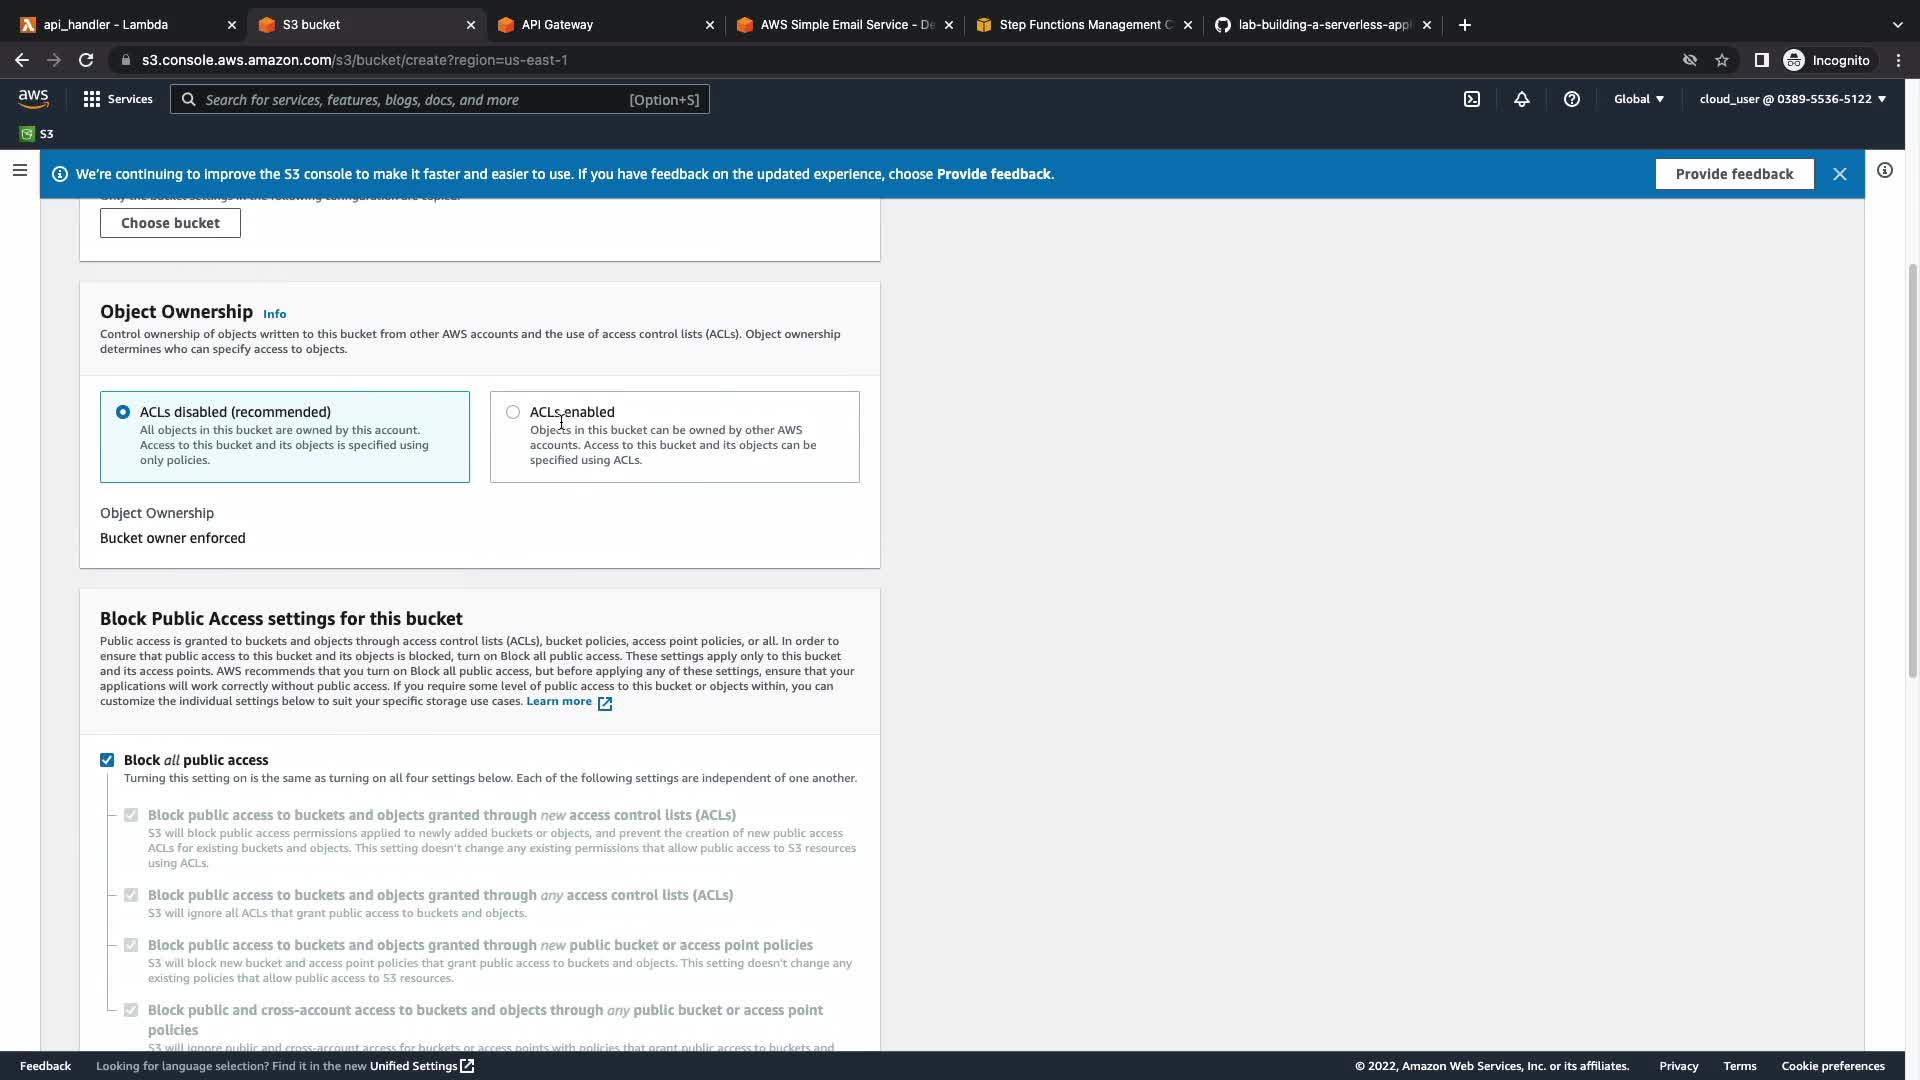Click the Choose bucket button
The image size is (1920, 1080).
pos(170,223)
